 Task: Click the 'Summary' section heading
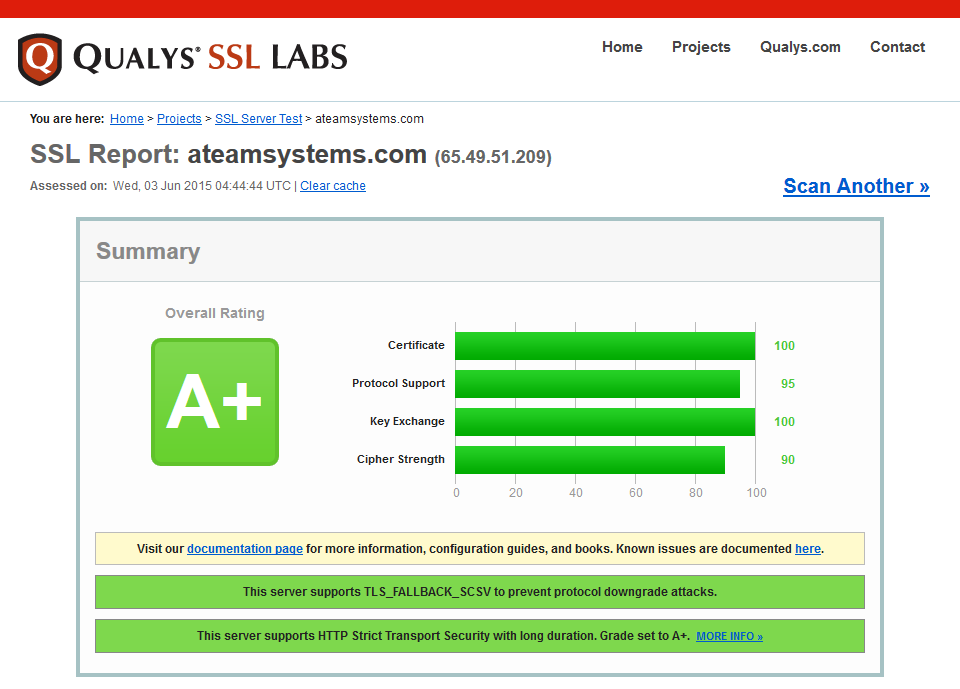click(x=148, y=251)
